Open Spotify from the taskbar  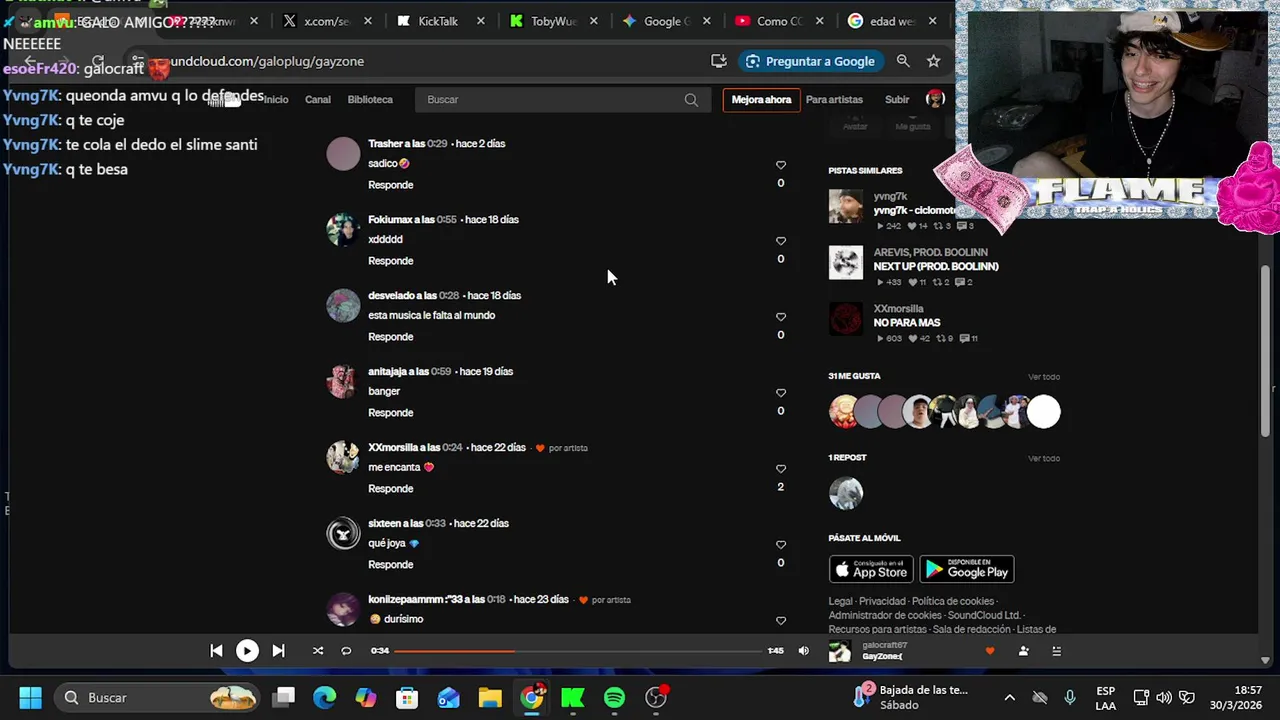[x=614, y=698]
